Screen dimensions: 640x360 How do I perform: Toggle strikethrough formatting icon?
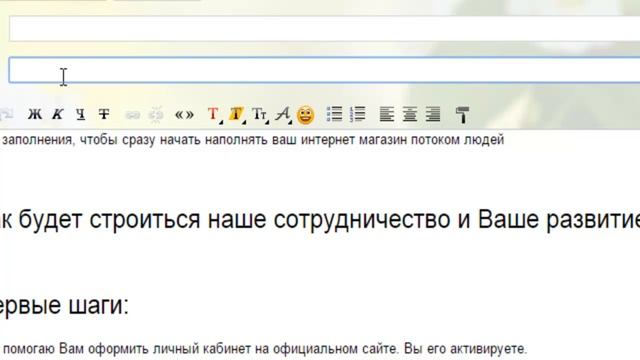(x=104, y=114)
